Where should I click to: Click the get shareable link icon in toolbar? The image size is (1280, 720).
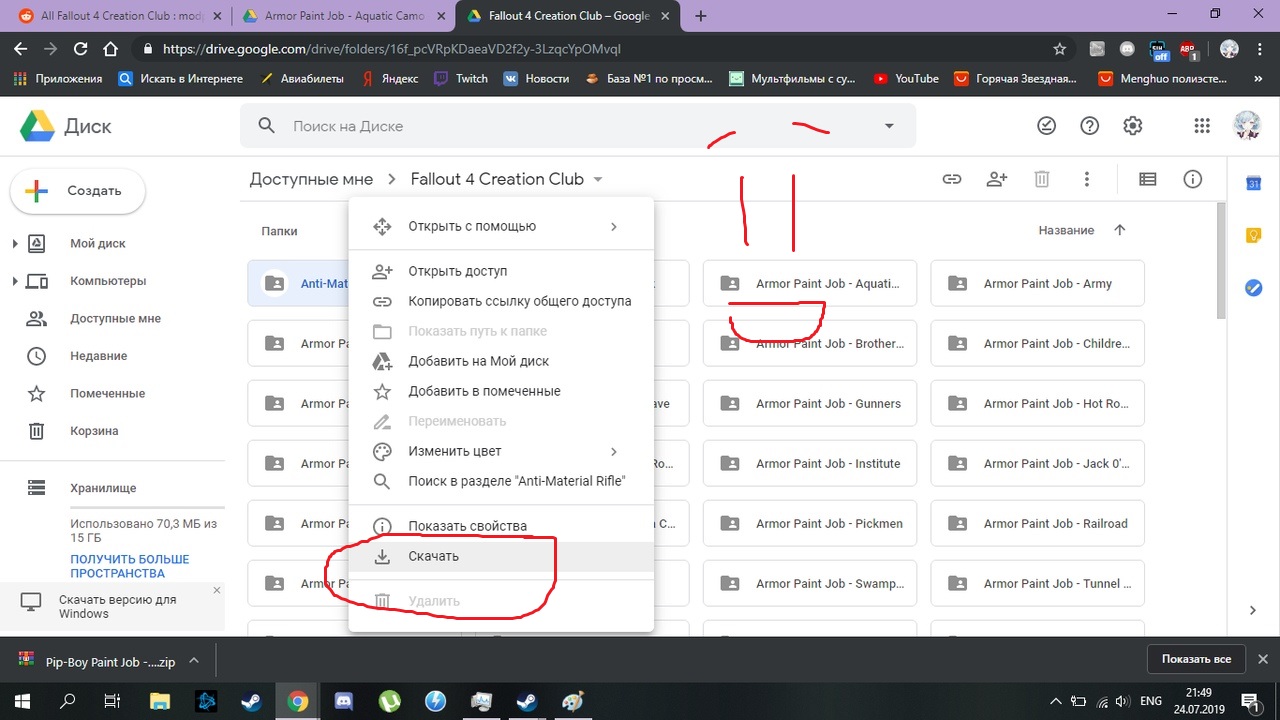coord(952,179)
